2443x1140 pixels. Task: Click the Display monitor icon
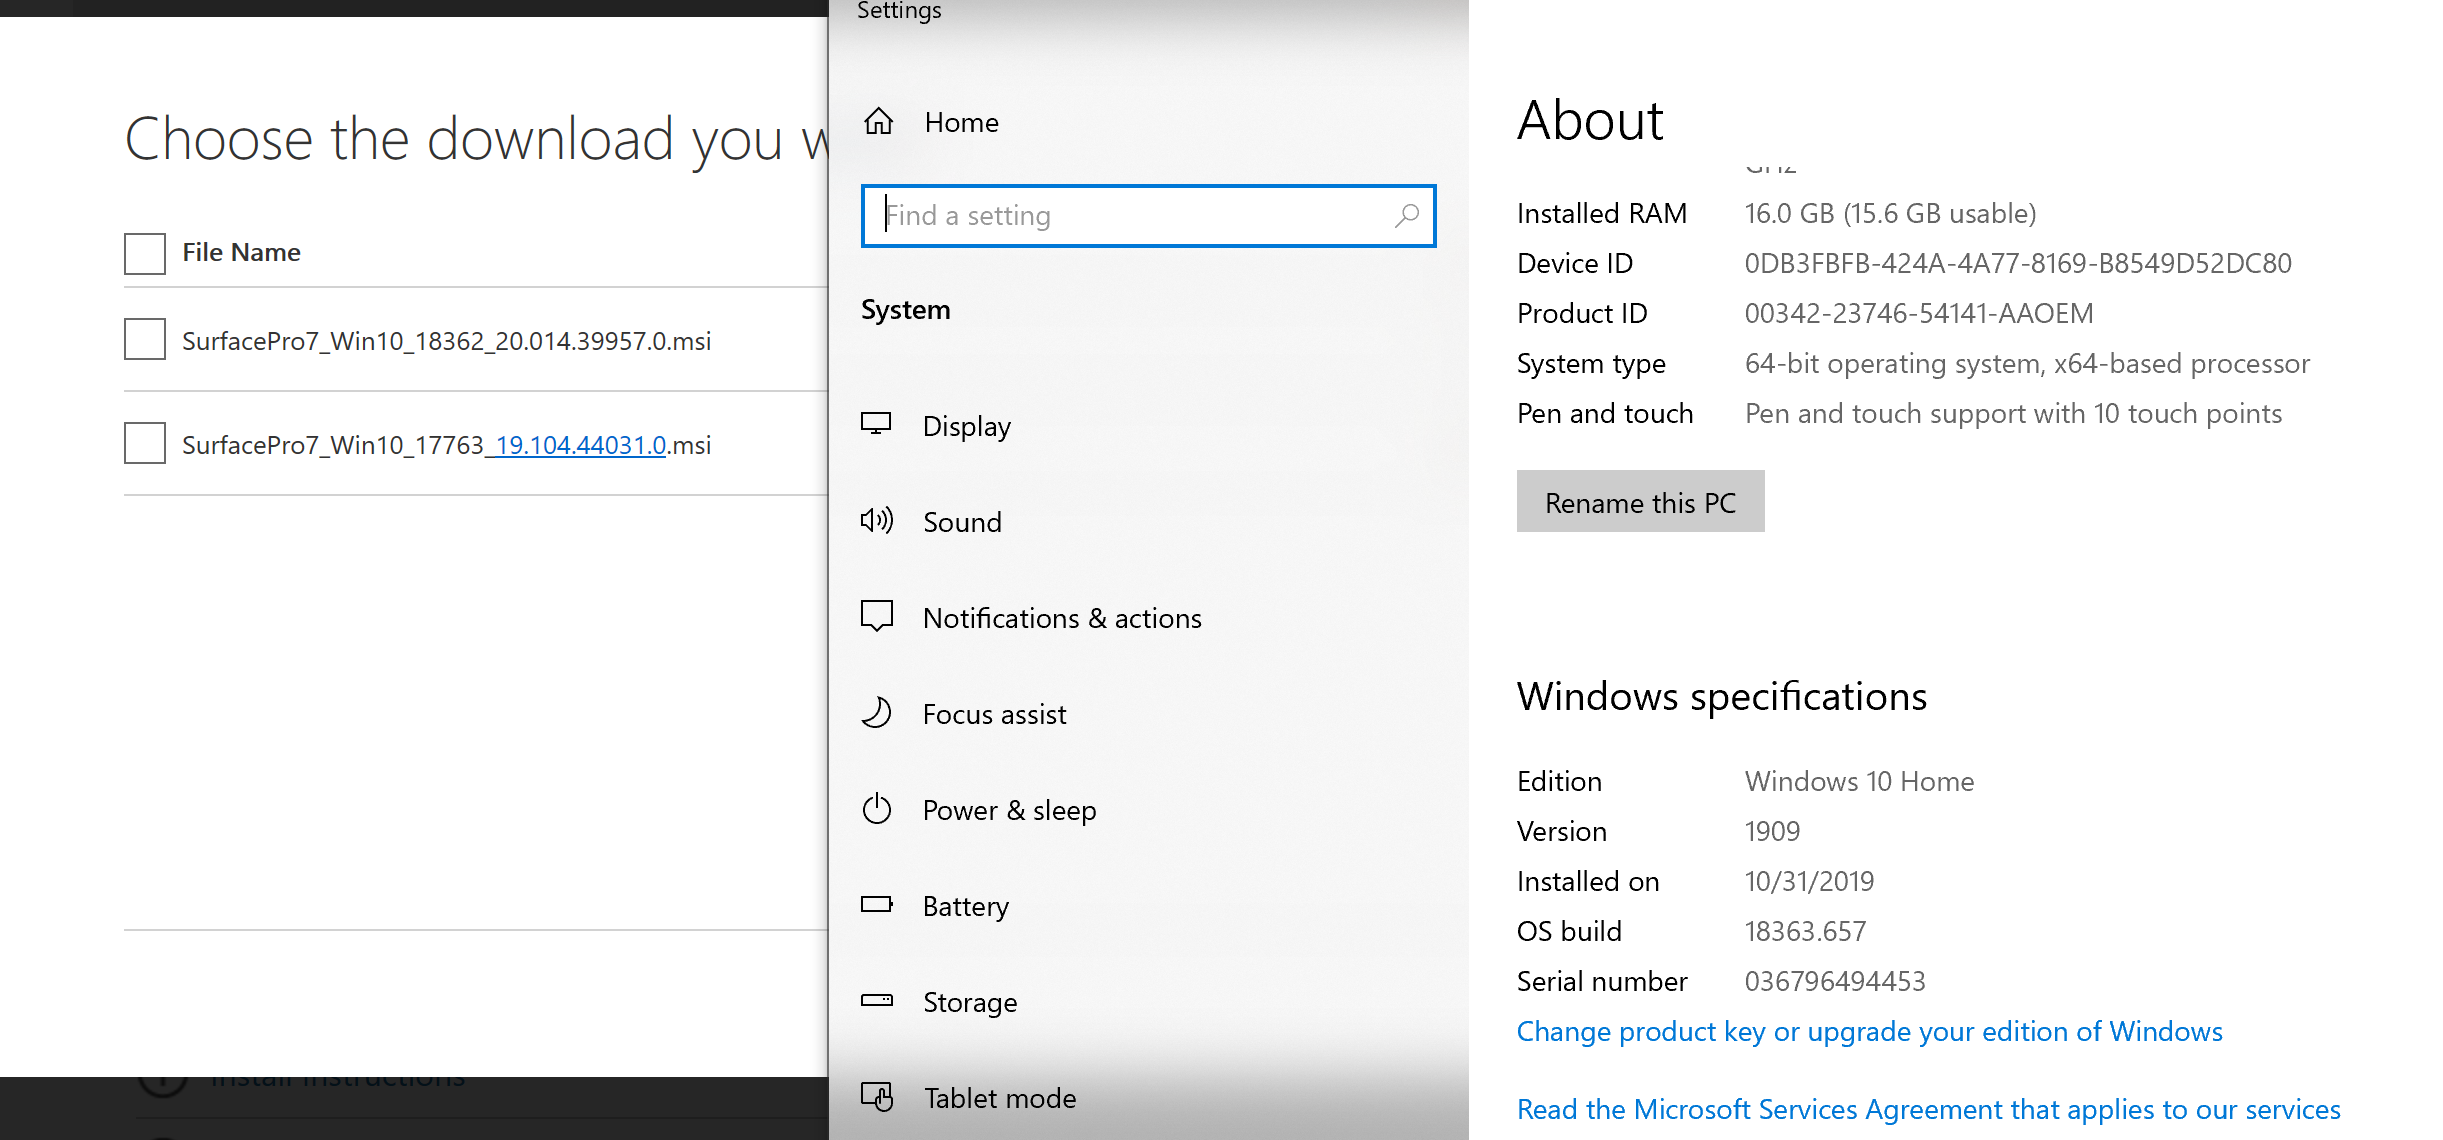877,424
